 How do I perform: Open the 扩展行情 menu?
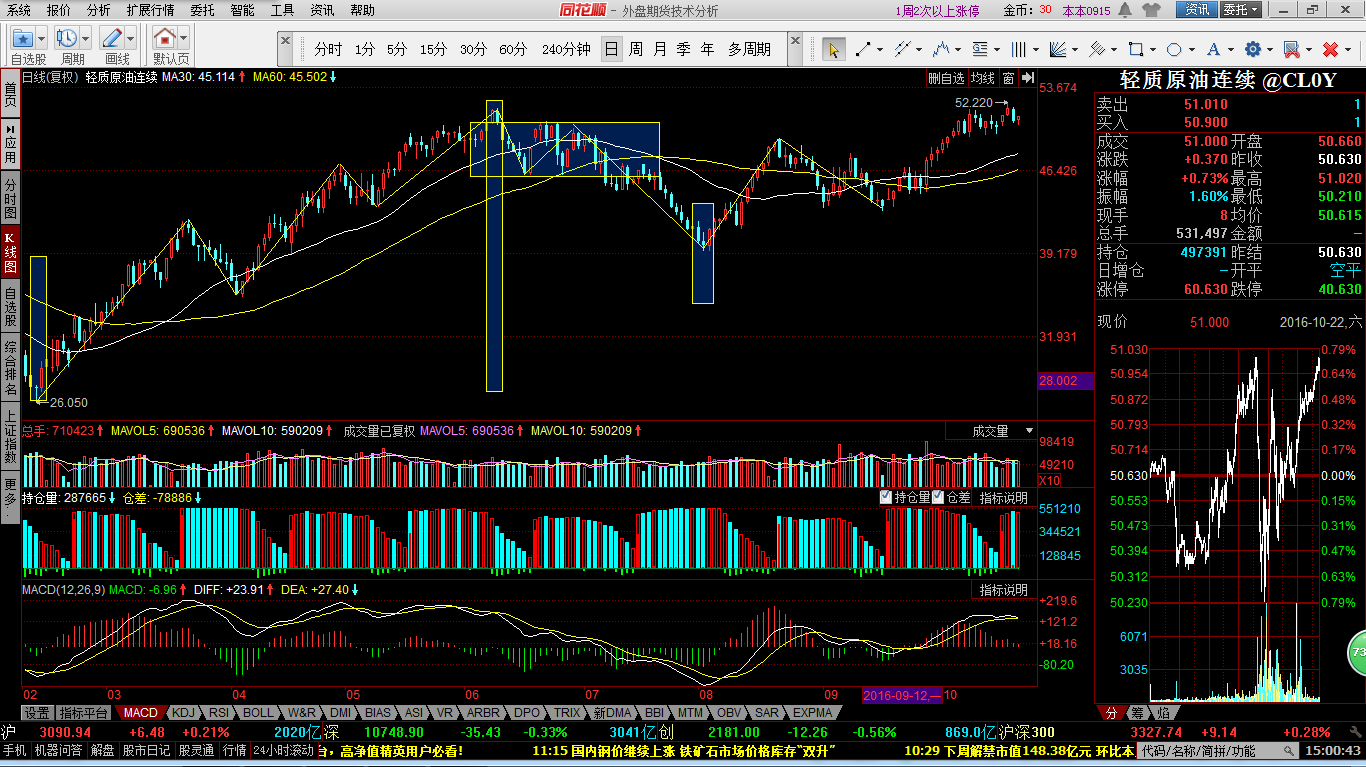tap(150, 10)
